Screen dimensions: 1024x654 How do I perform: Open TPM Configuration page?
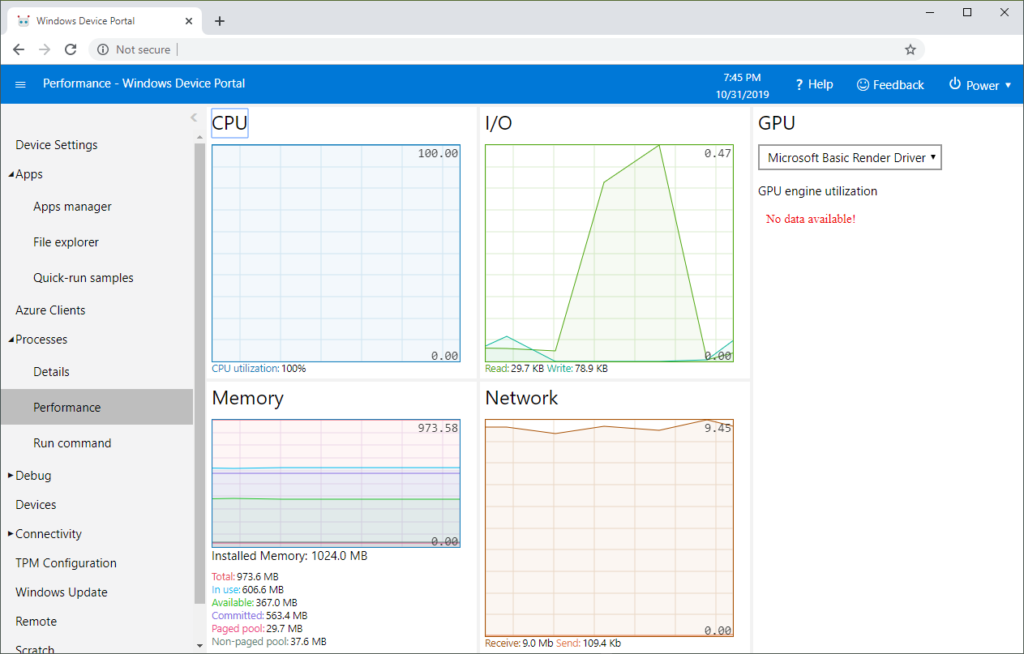(x=65, y=563)
